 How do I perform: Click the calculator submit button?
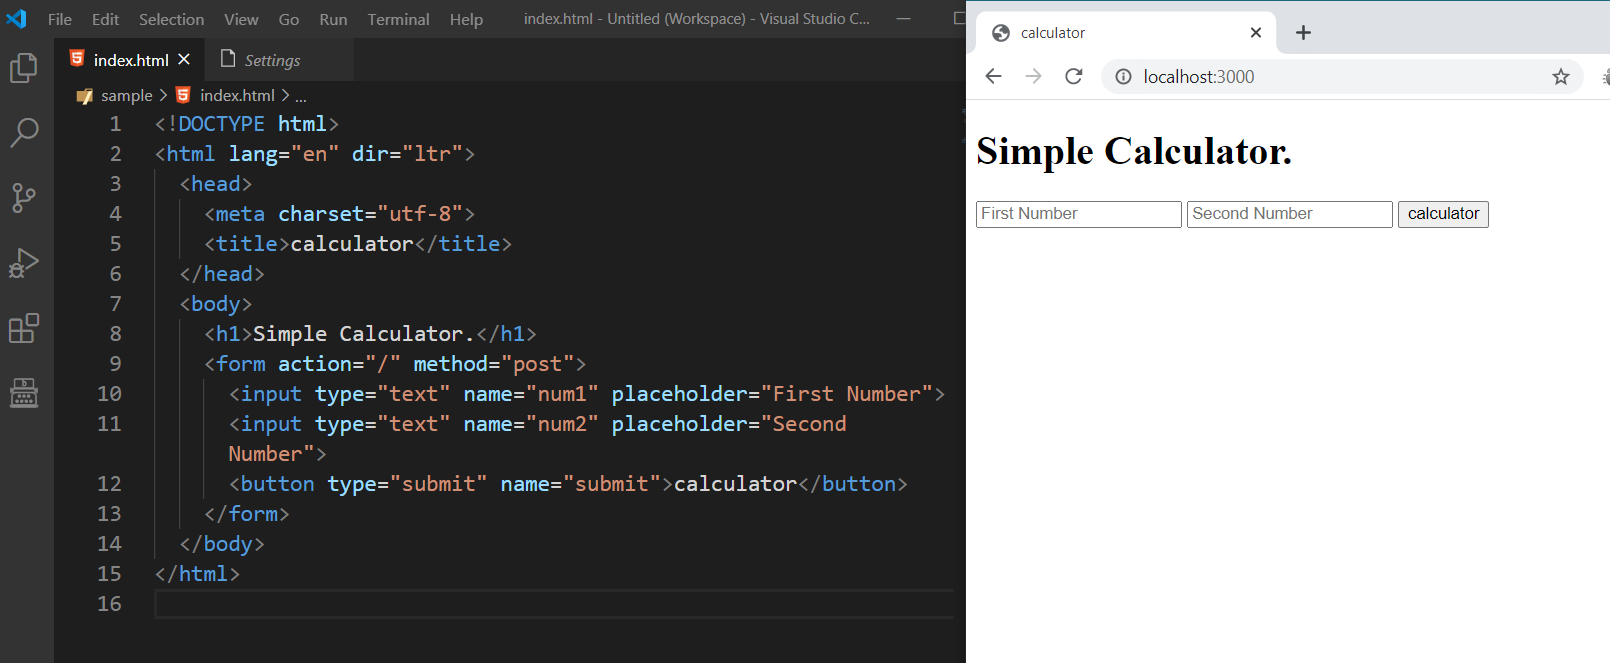click(x=1443, y=214)
